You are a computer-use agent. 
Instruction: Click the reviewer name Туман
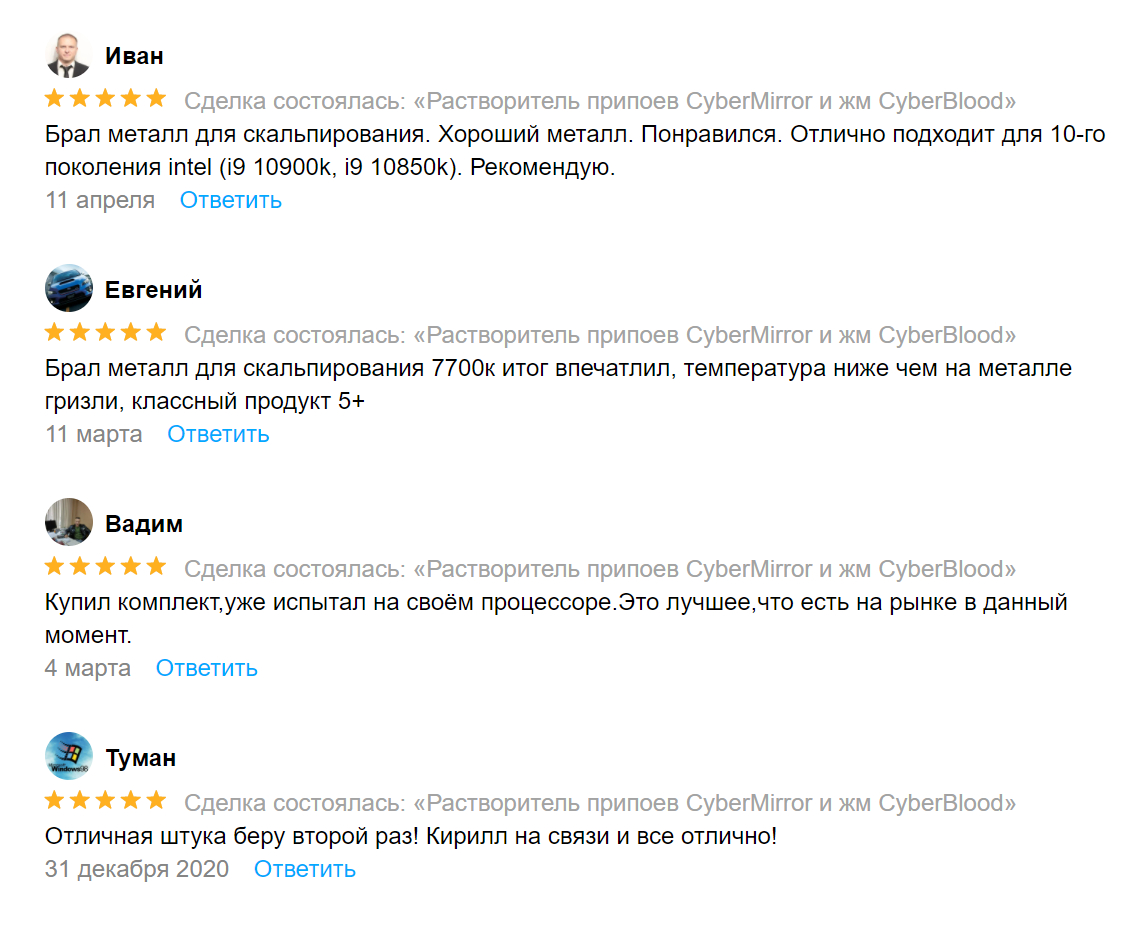pos(140,758)
